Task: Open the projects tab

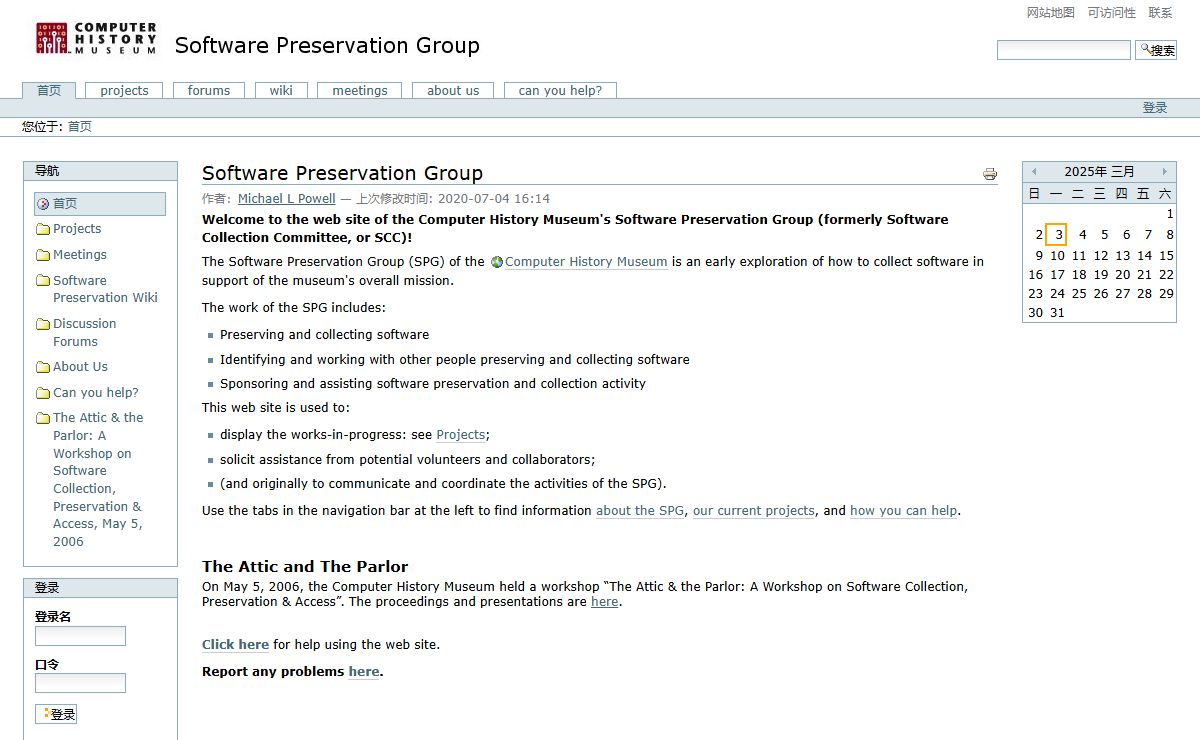Action: click(x=124, y=90)
